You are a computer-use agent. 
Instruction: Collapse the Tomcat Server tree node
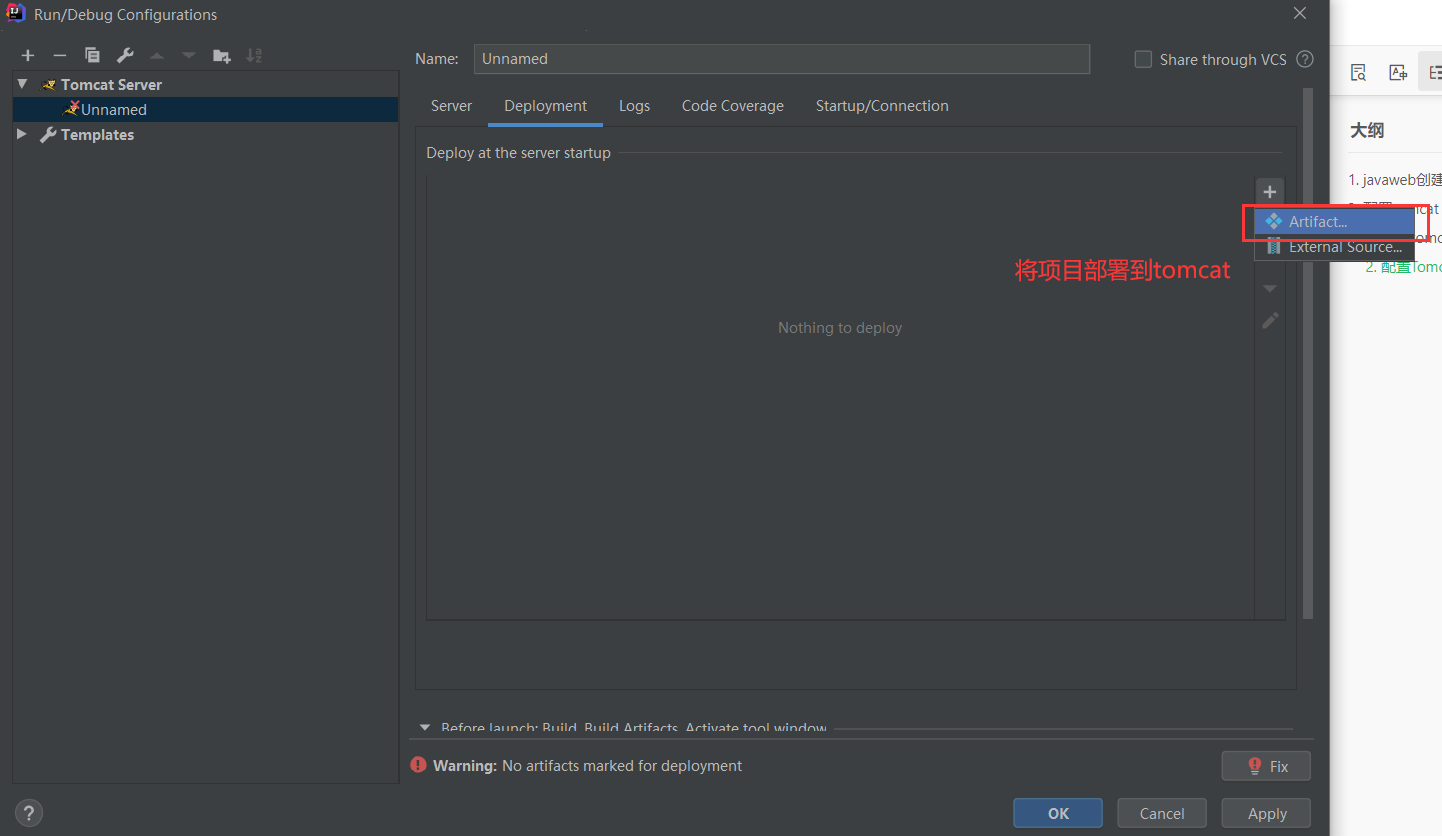pyautogui.click(x=22, y=84)
